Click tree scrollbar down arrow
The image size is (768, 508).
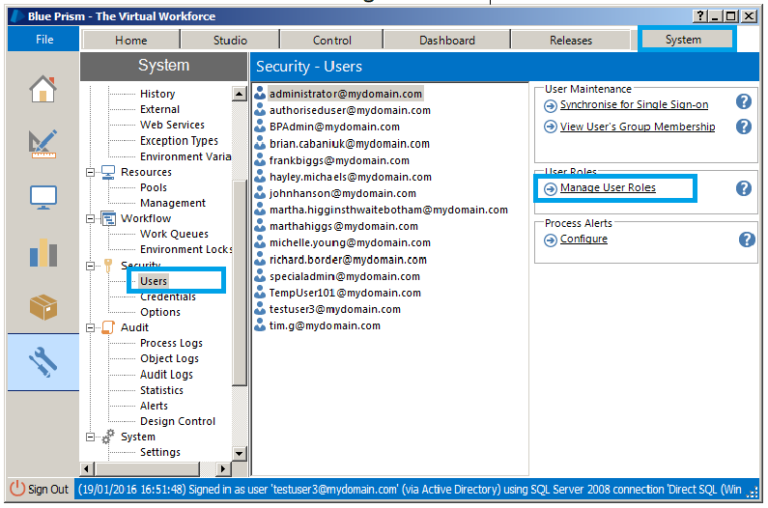(239, 453)
